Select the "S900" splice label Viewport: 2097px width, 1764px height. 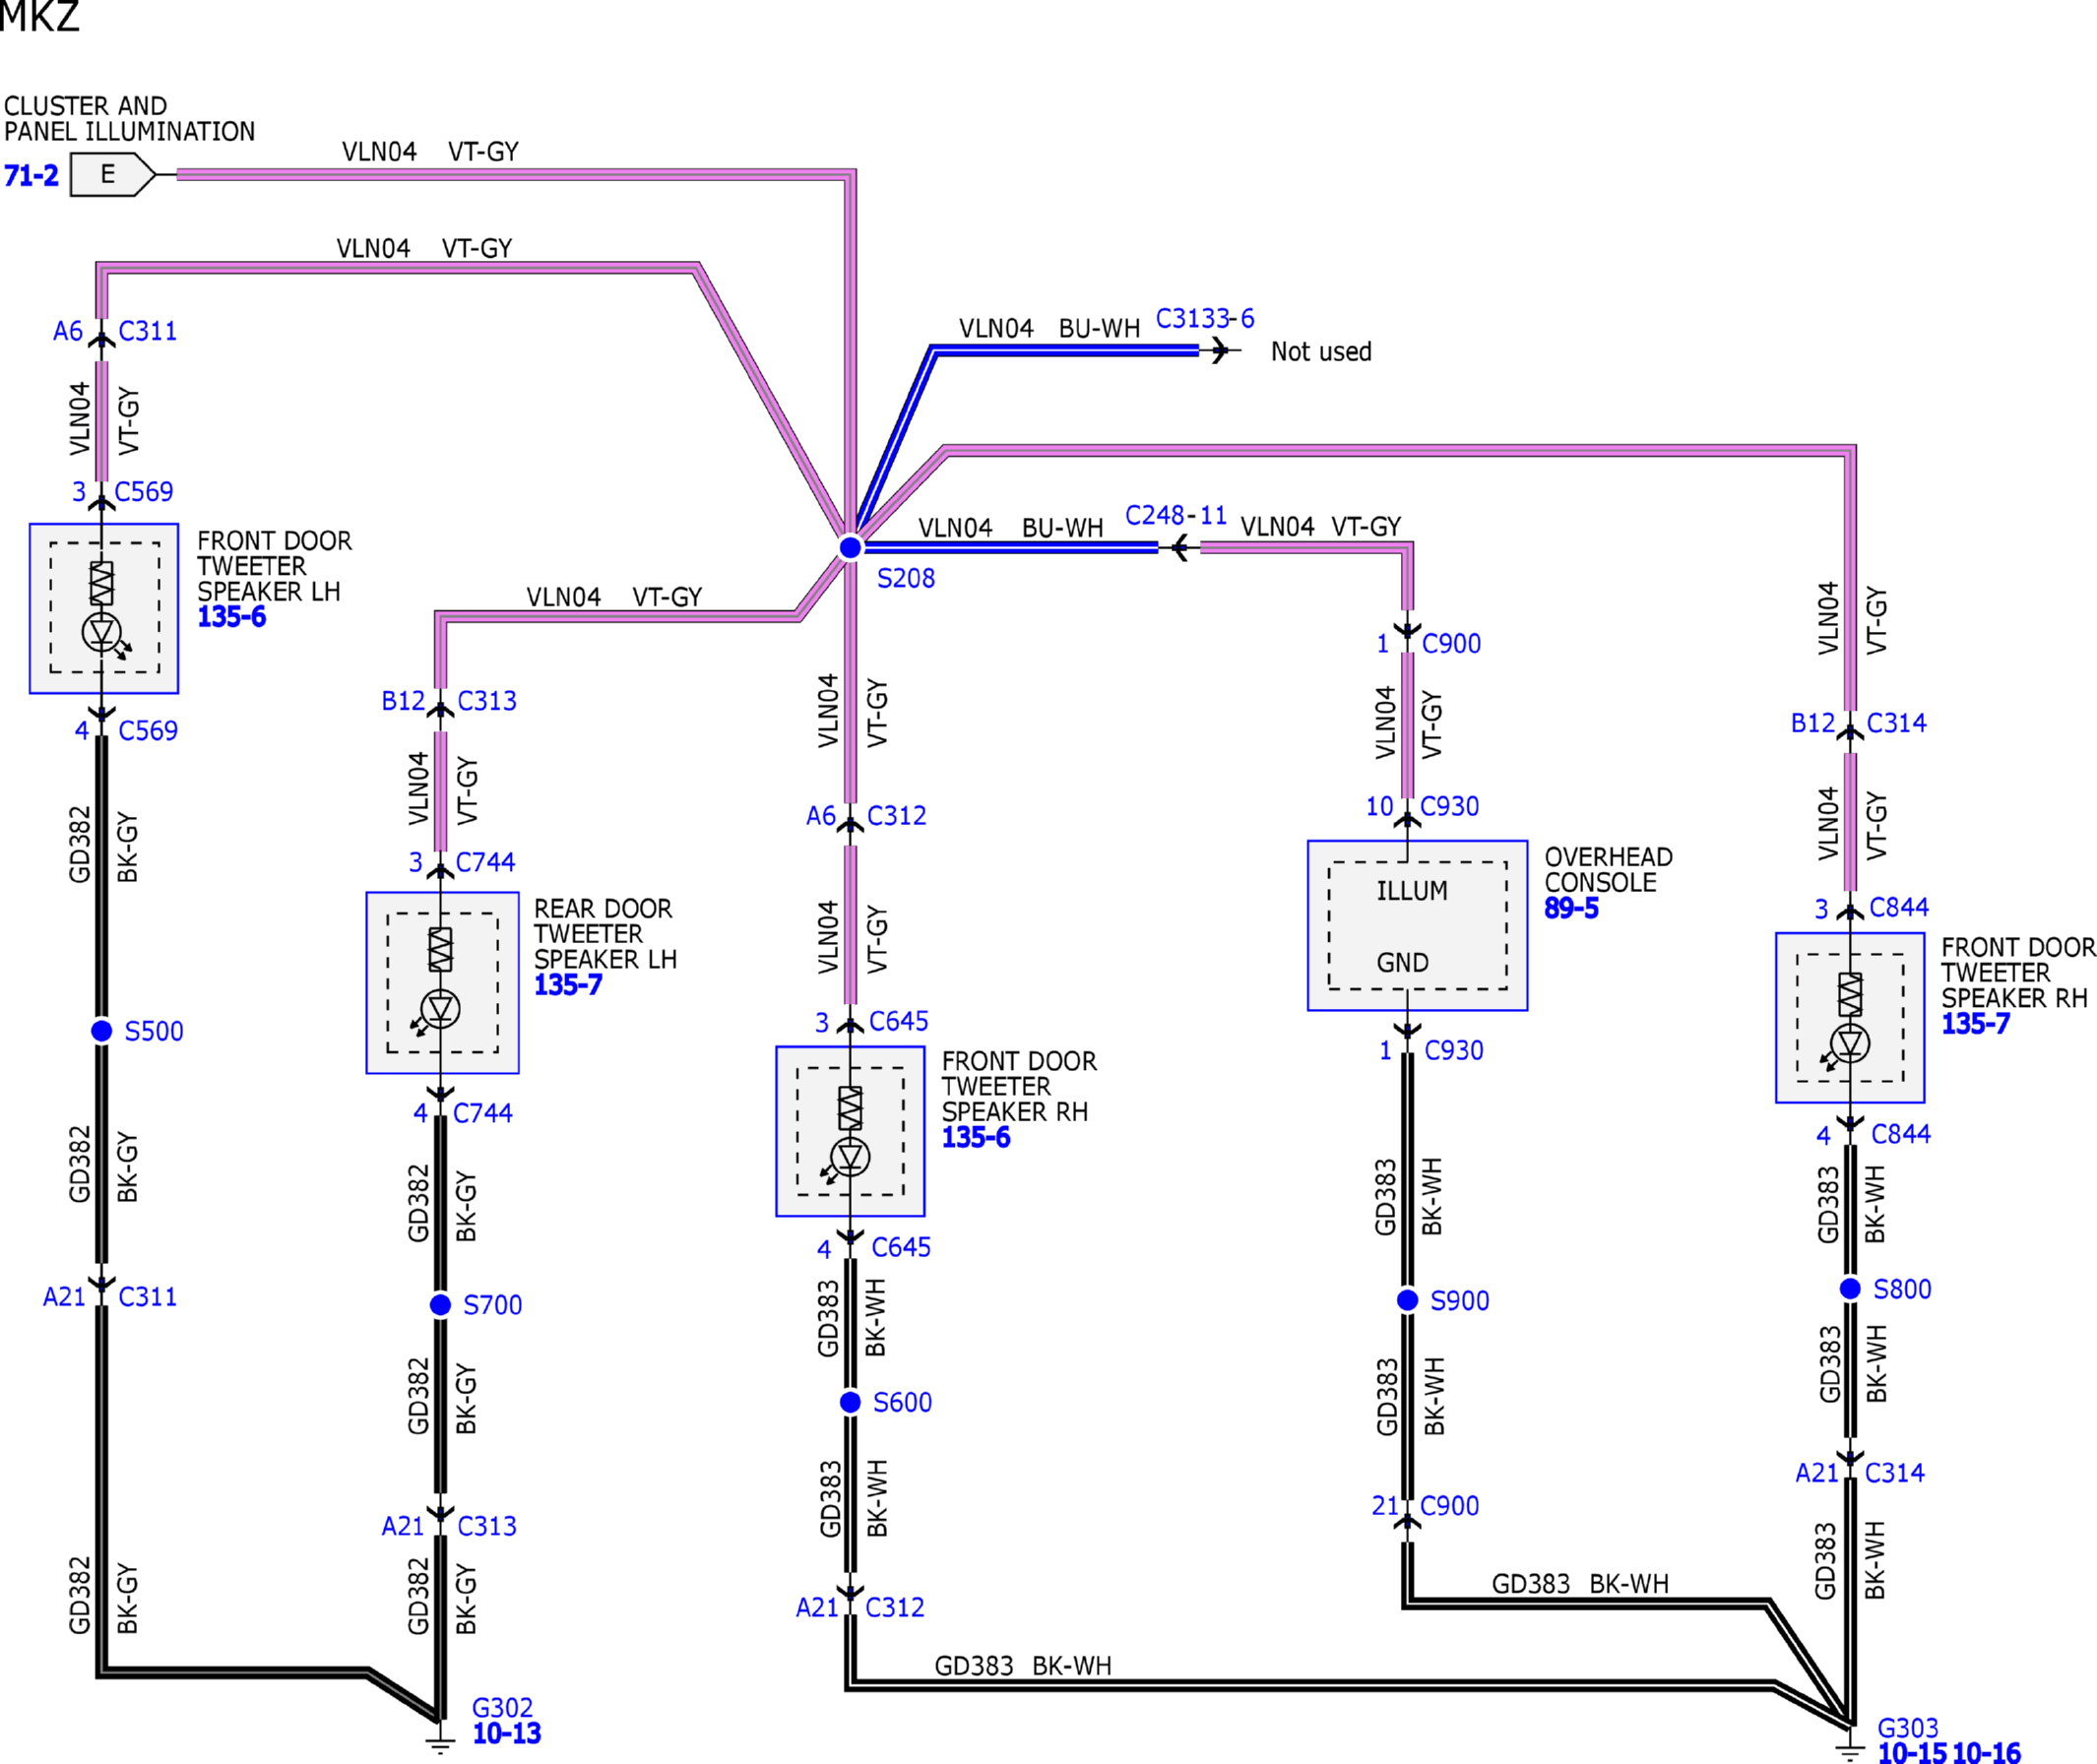click(1460, 1301)
